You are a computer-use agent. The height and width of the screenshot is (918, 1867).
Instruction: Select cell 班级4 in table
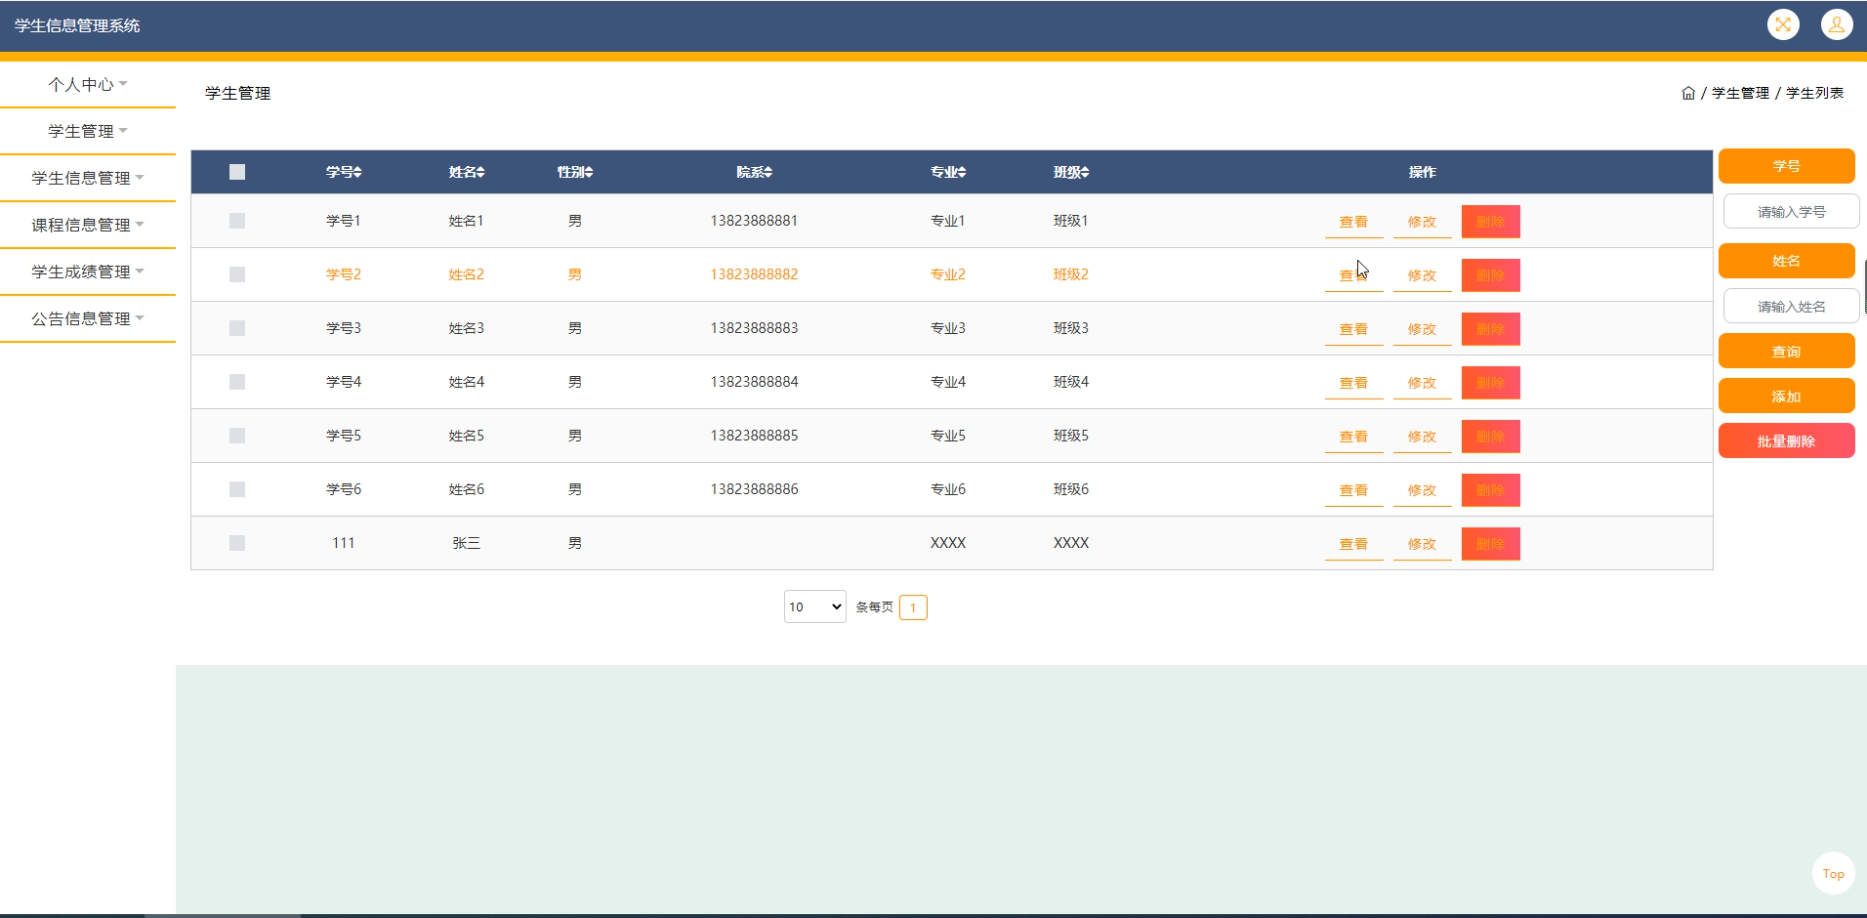coord(1071,382)
